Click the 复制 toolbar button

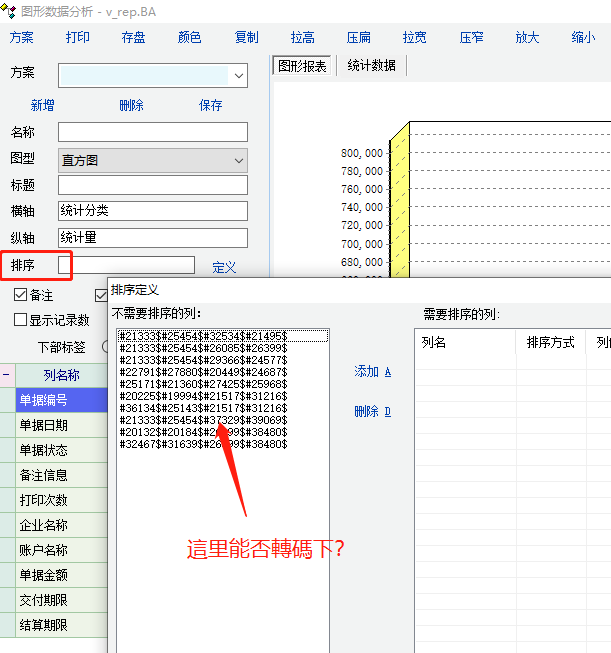[x=246, y=38]
